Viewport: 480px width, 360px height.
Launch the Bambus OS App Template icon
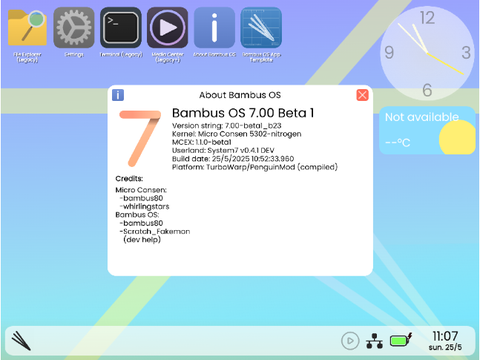(x=261, y=27)
